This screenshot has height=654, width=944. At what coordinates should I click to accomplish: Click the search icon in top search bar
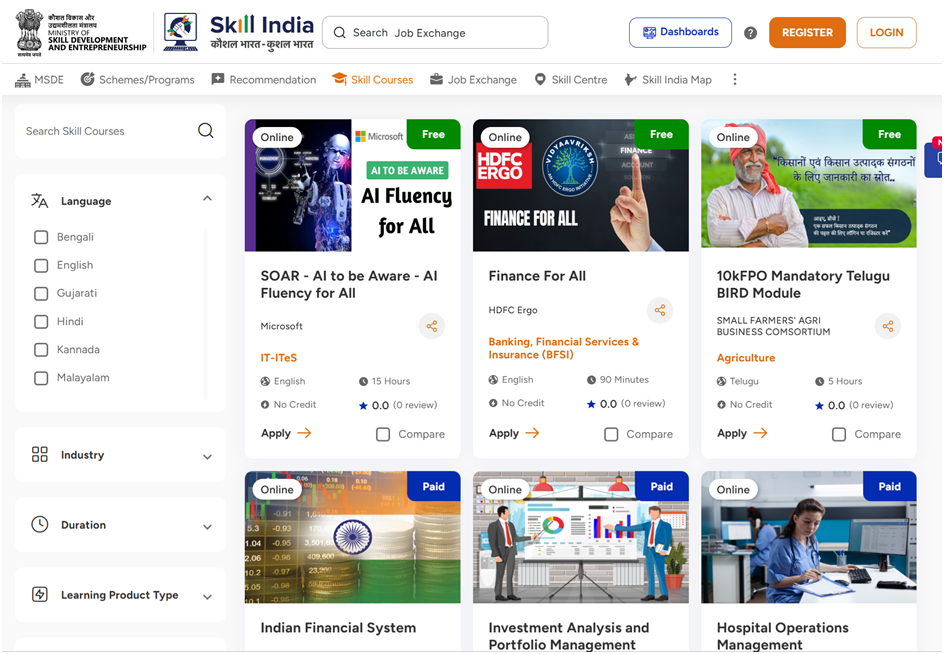[x=340, y=33]
